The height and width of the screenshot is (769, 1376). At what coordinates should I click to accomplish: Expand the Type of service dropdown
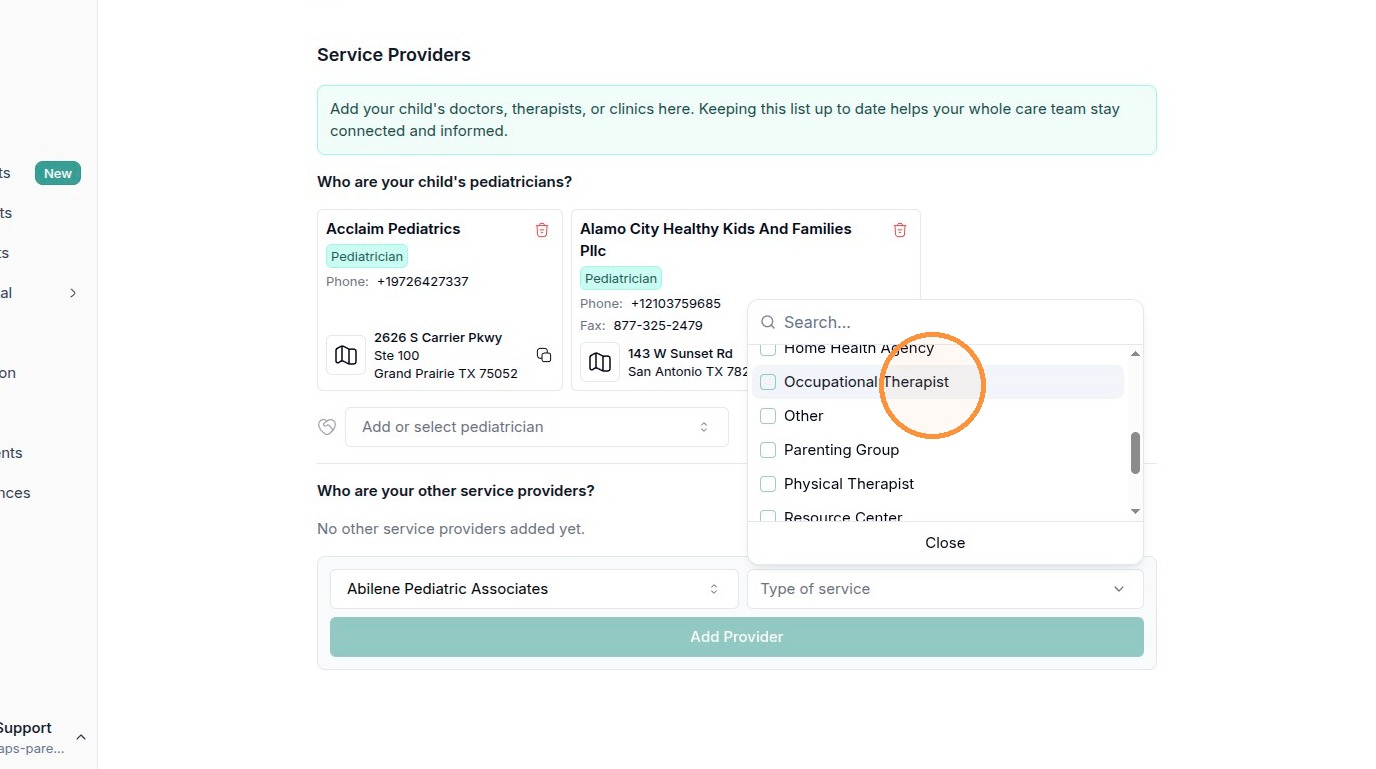tap(945, 589)
